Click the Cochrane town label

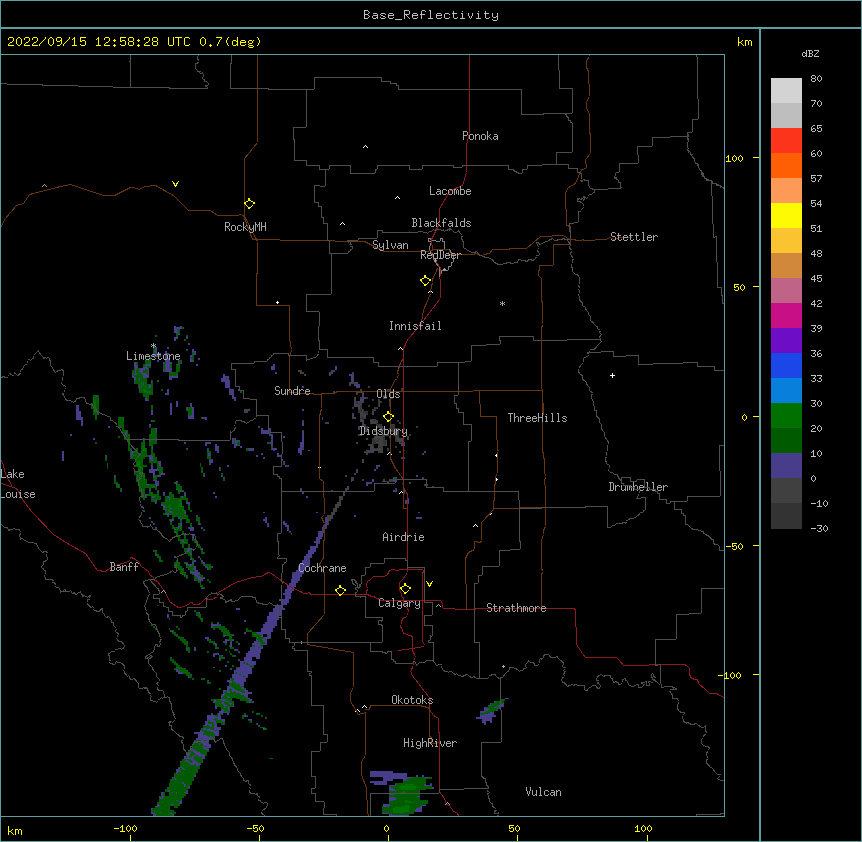click(322, 568)
